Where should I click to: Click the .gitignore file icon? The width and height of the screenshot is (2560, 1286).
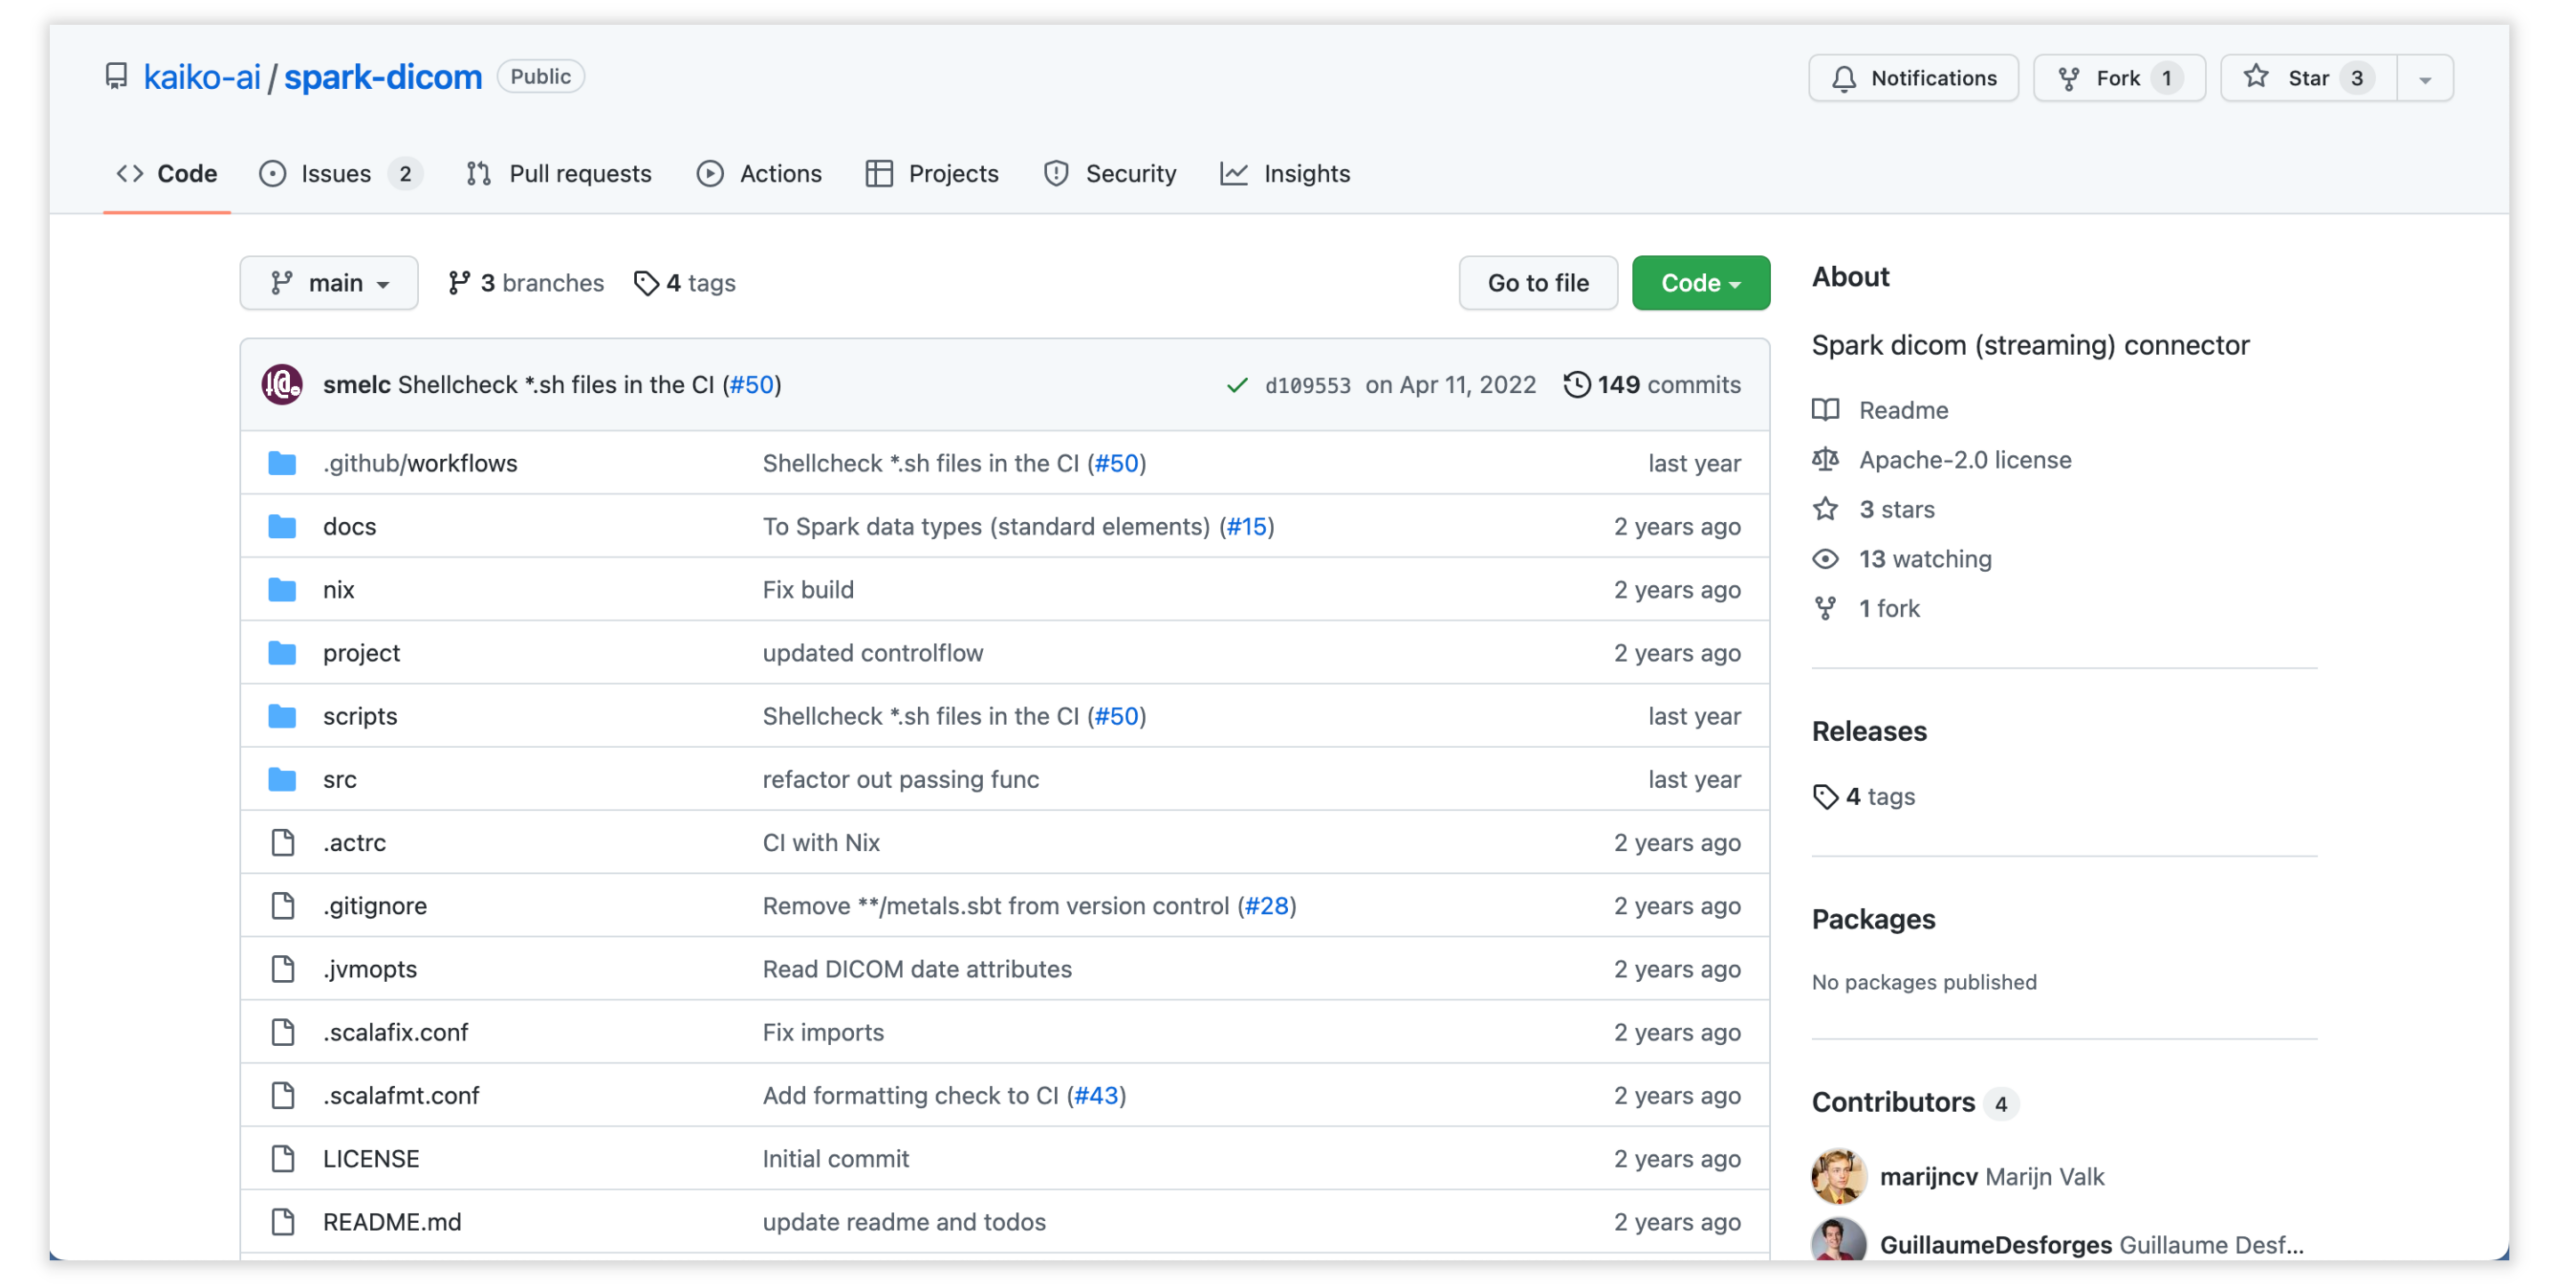point(283,905)
